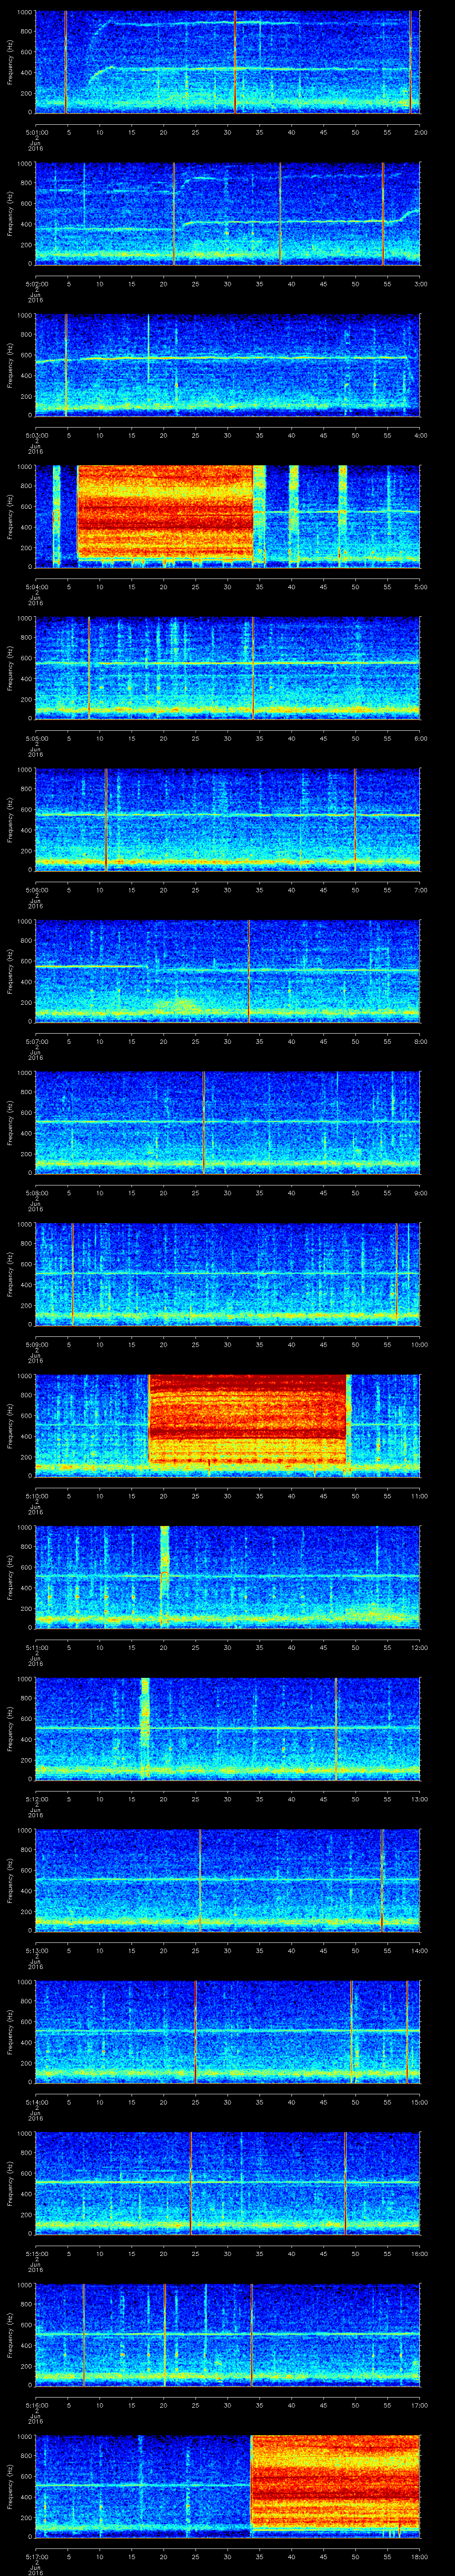Click the 5:11:00 start time label
The image size is (455, 2576).
click(37, 1647)
